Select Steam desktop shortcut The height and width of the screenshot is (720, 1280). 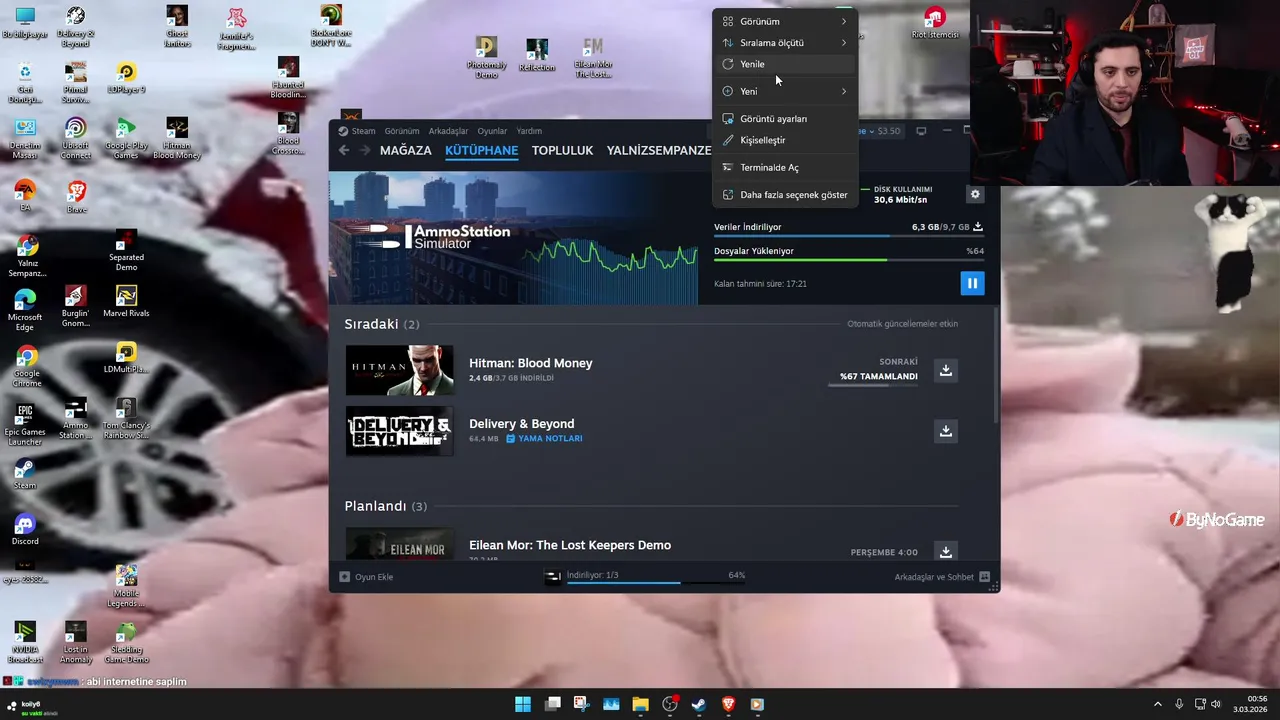pyautogui.click(x=25, y=474)
